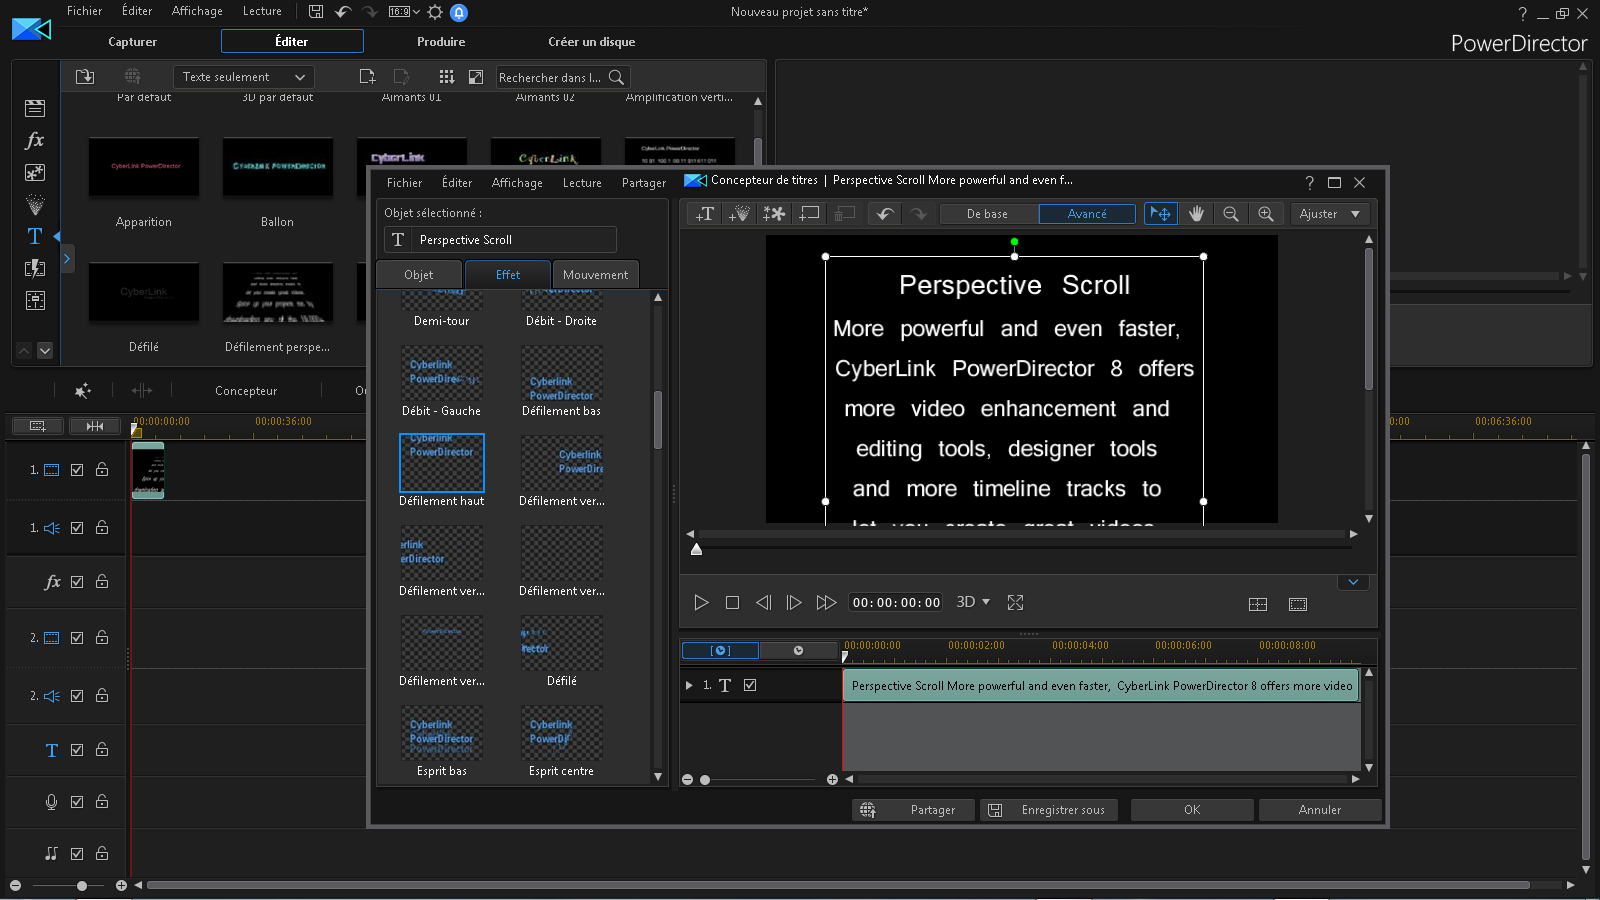Toggle checkbox for the title T track
This screenshot has width=1600, height=900.
click(x=77, y=750)
